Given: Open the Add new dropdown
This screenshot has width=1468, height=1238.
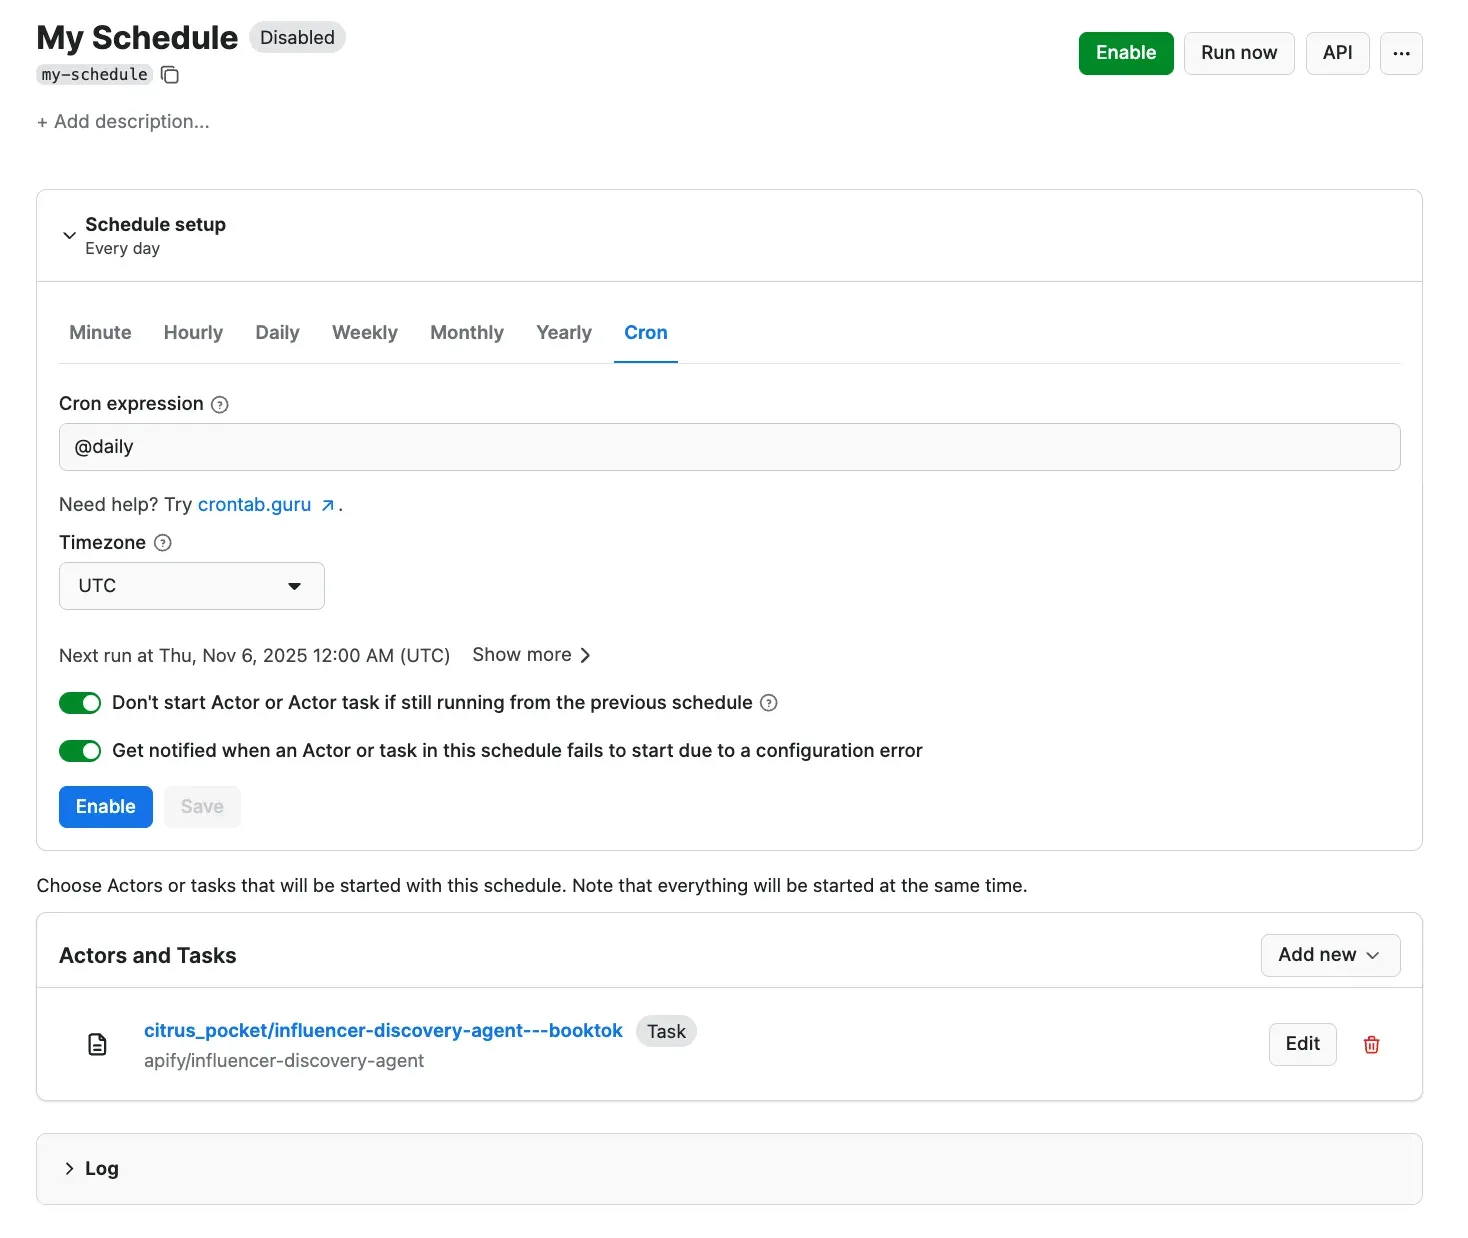Looking at the screenshot, I should [1330, 955].
